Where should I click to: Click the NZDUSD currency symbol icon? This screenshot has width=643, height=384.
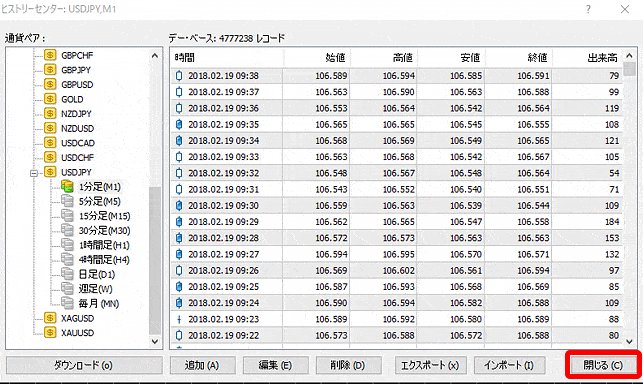tap(50, 128)
